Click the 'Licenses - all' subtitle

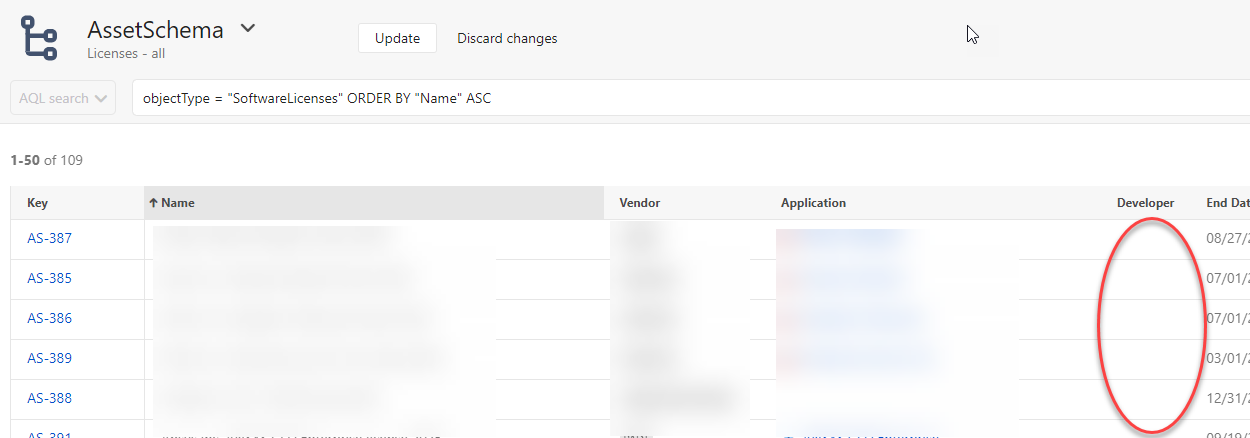point(126,54)
